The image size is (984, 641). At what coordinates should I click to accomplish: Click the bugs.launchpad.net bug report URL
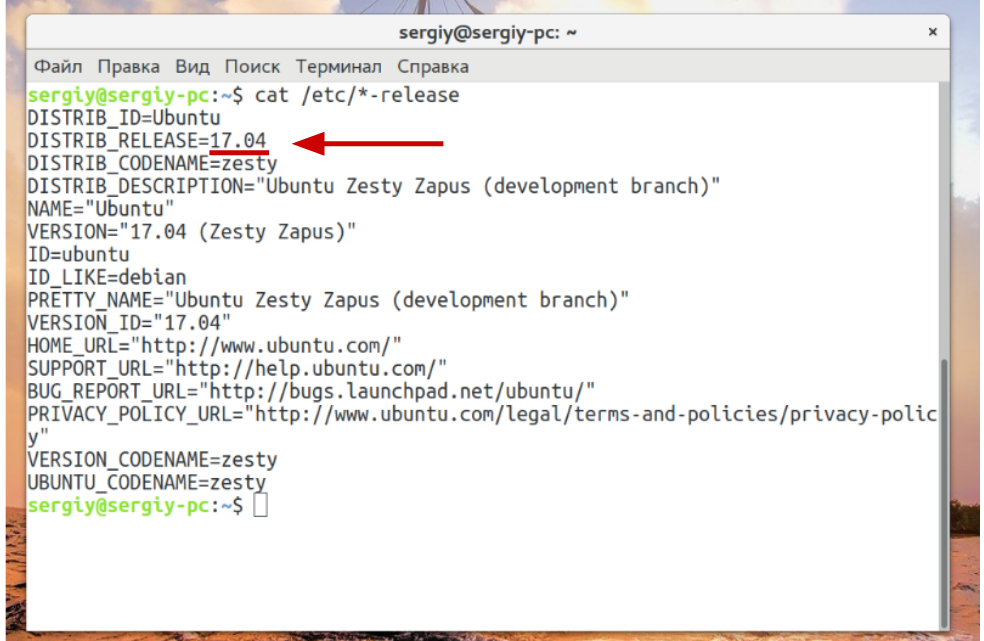(398, 391)
